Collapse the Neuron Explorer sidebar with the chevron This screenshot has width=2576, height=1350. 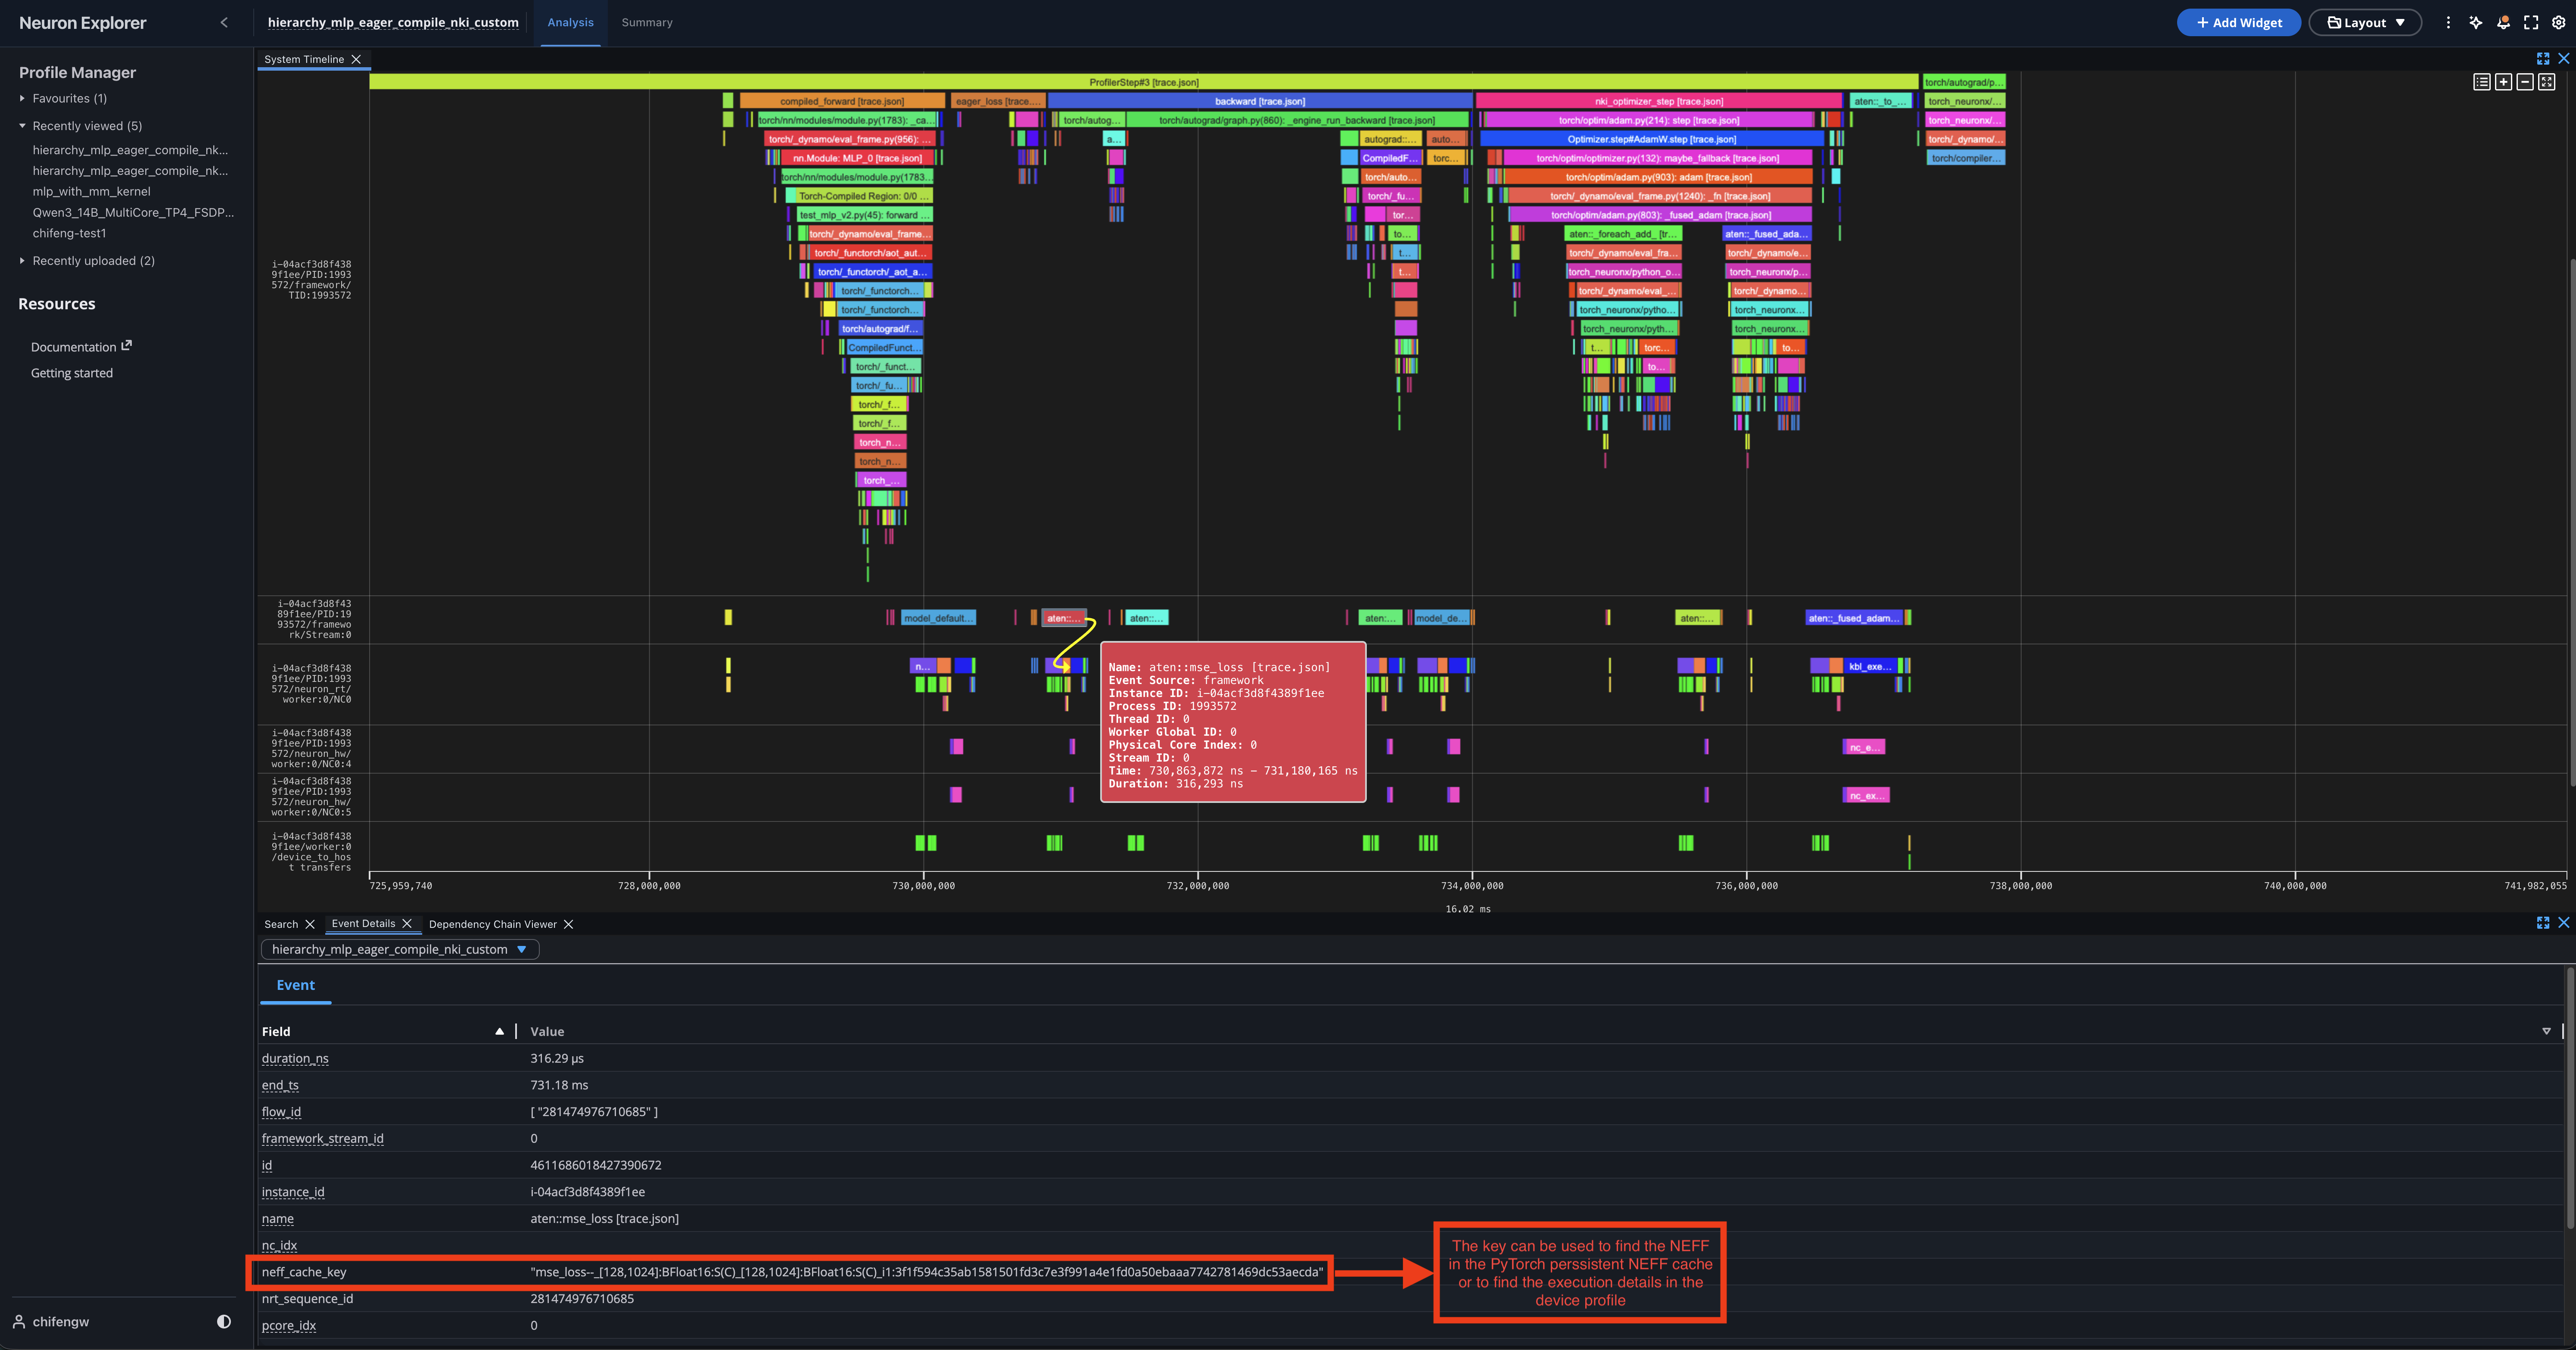[224, 22]
